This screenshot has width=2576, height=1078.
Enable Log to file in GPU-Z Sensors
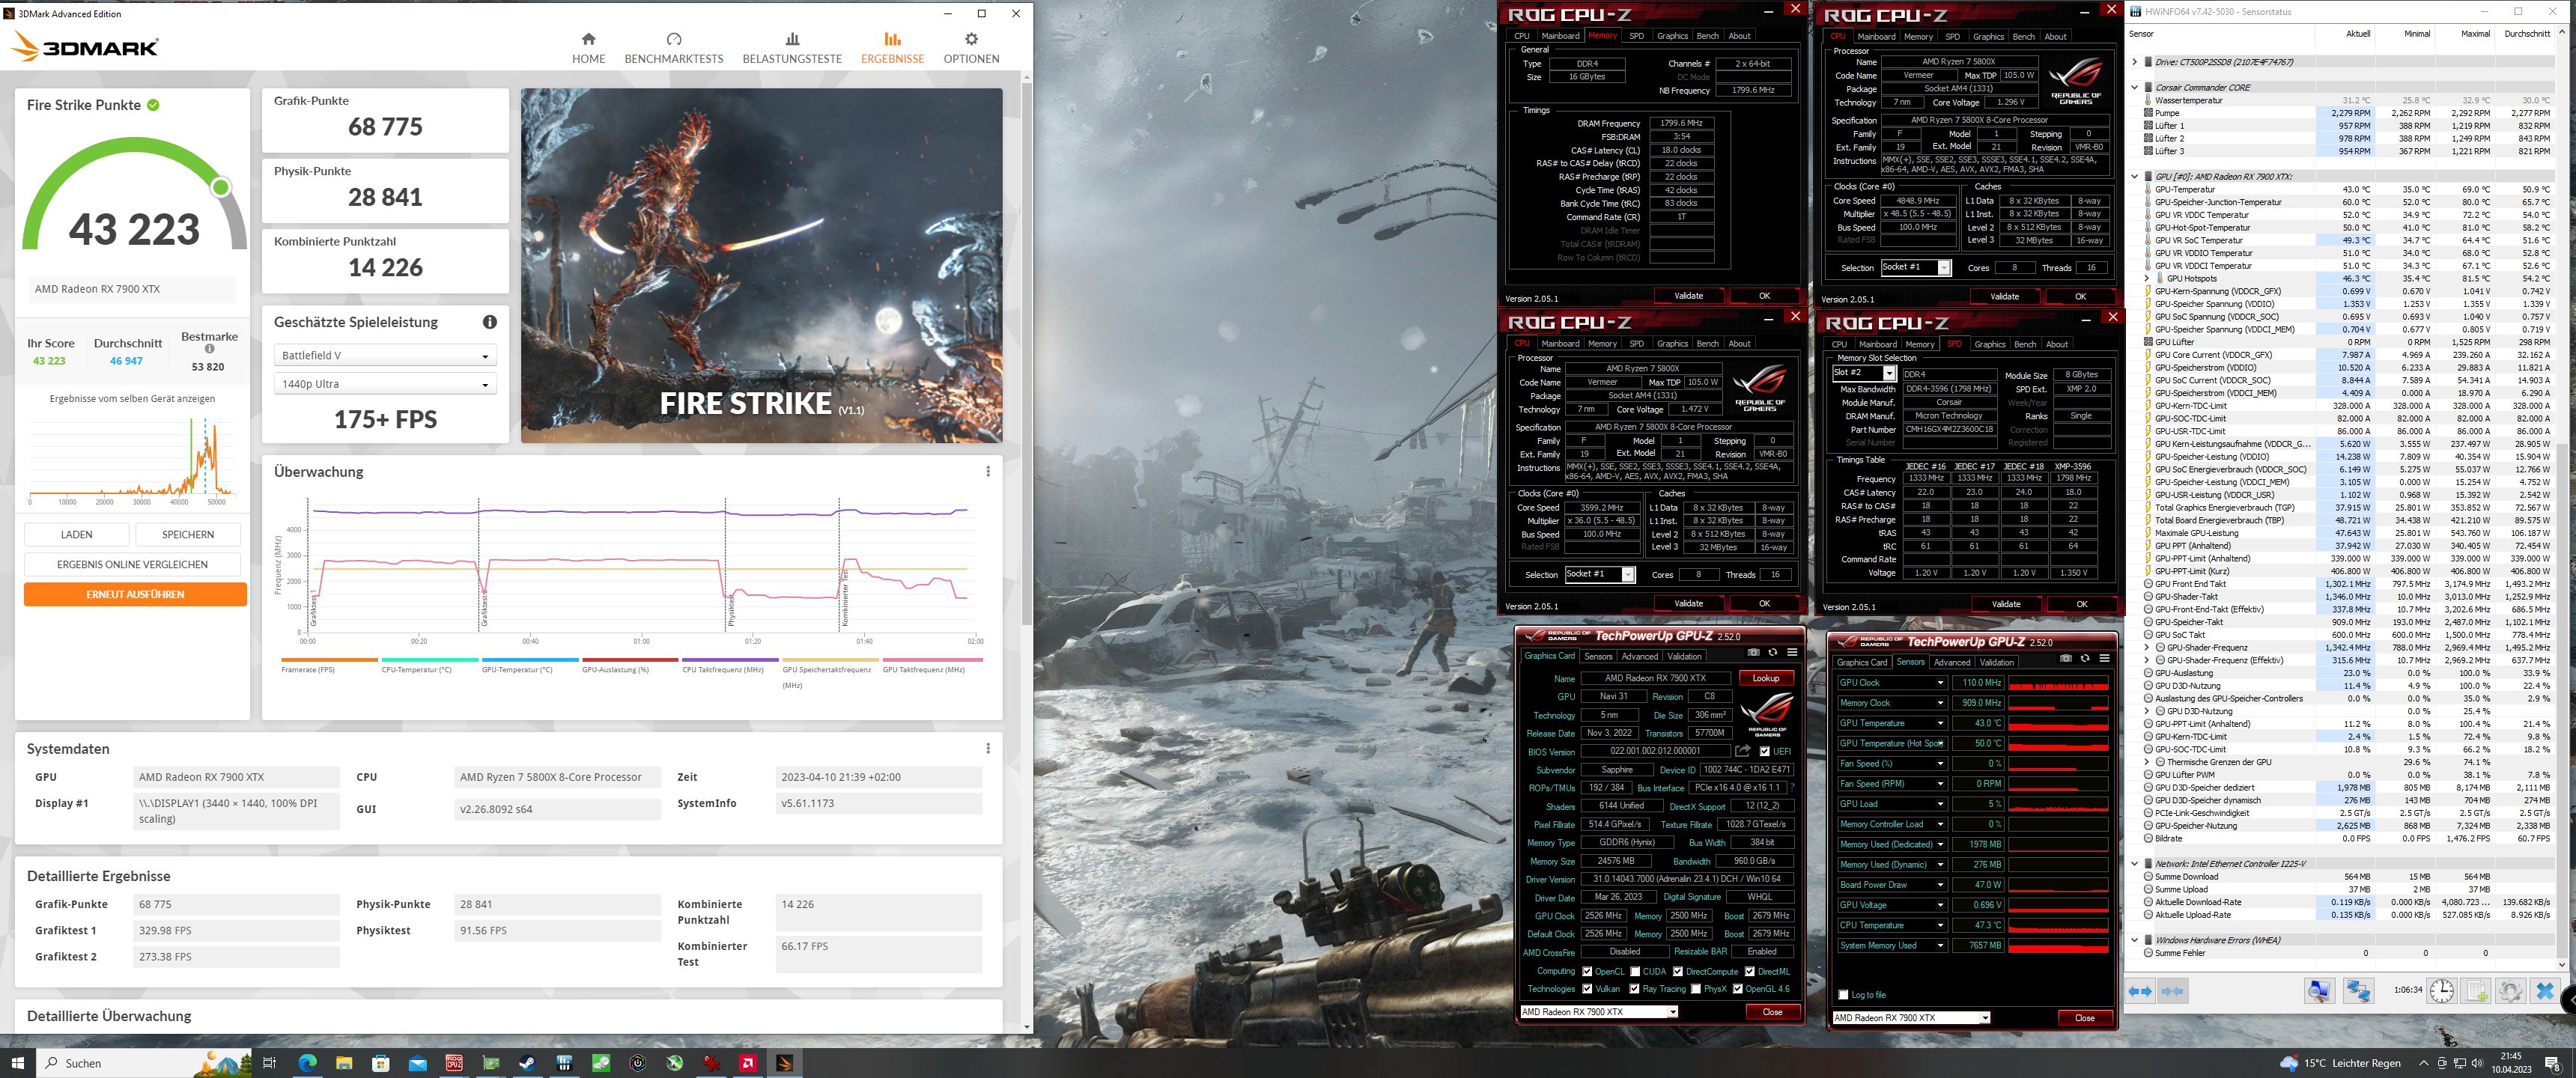tap(1843, 994)
